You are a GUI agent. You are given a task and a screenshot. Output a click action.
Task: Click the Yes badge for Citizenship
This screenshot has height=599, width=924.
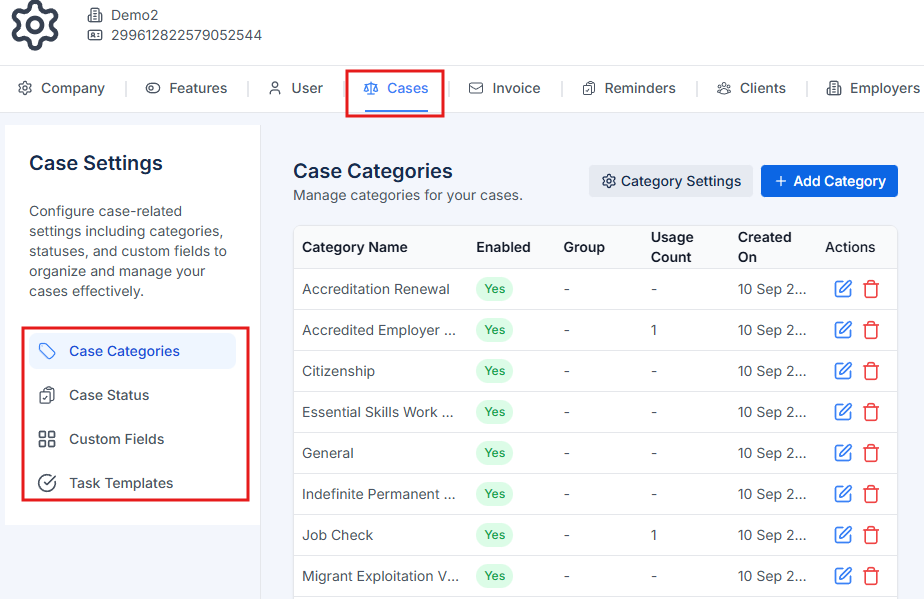coord(494,371)
